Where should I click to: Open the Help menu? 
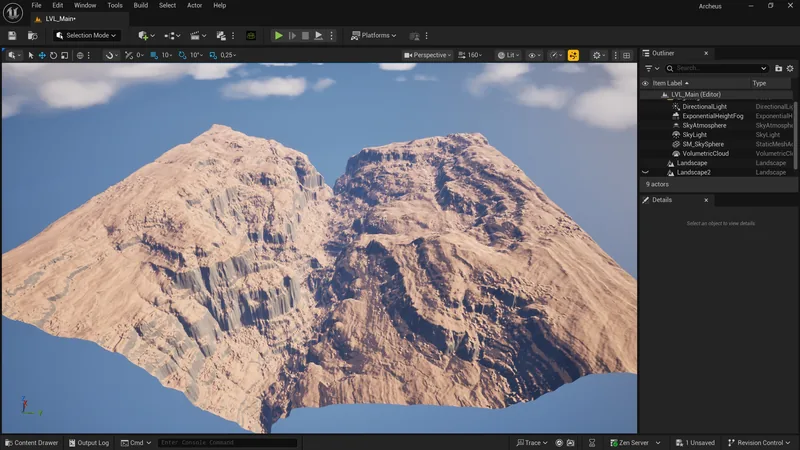(x=219, y=5)
